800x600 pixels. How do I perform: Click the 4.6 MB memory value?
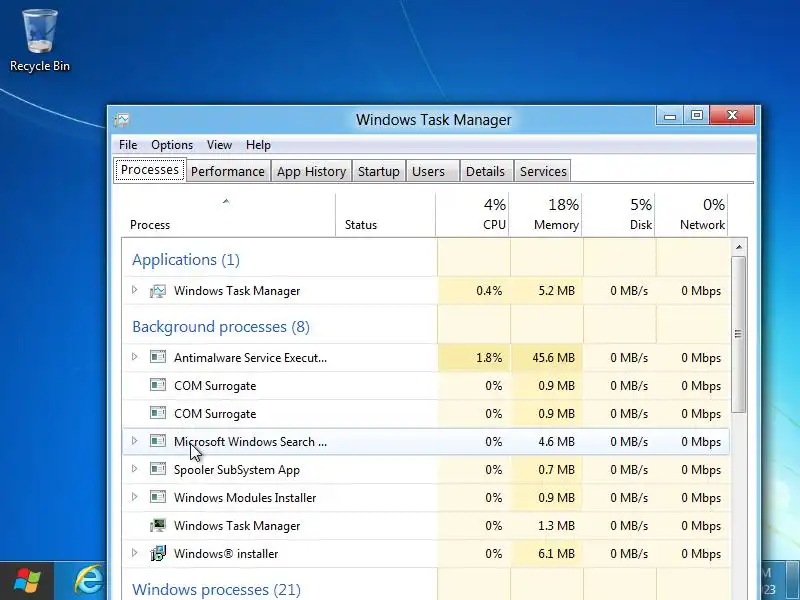(556, 442)
